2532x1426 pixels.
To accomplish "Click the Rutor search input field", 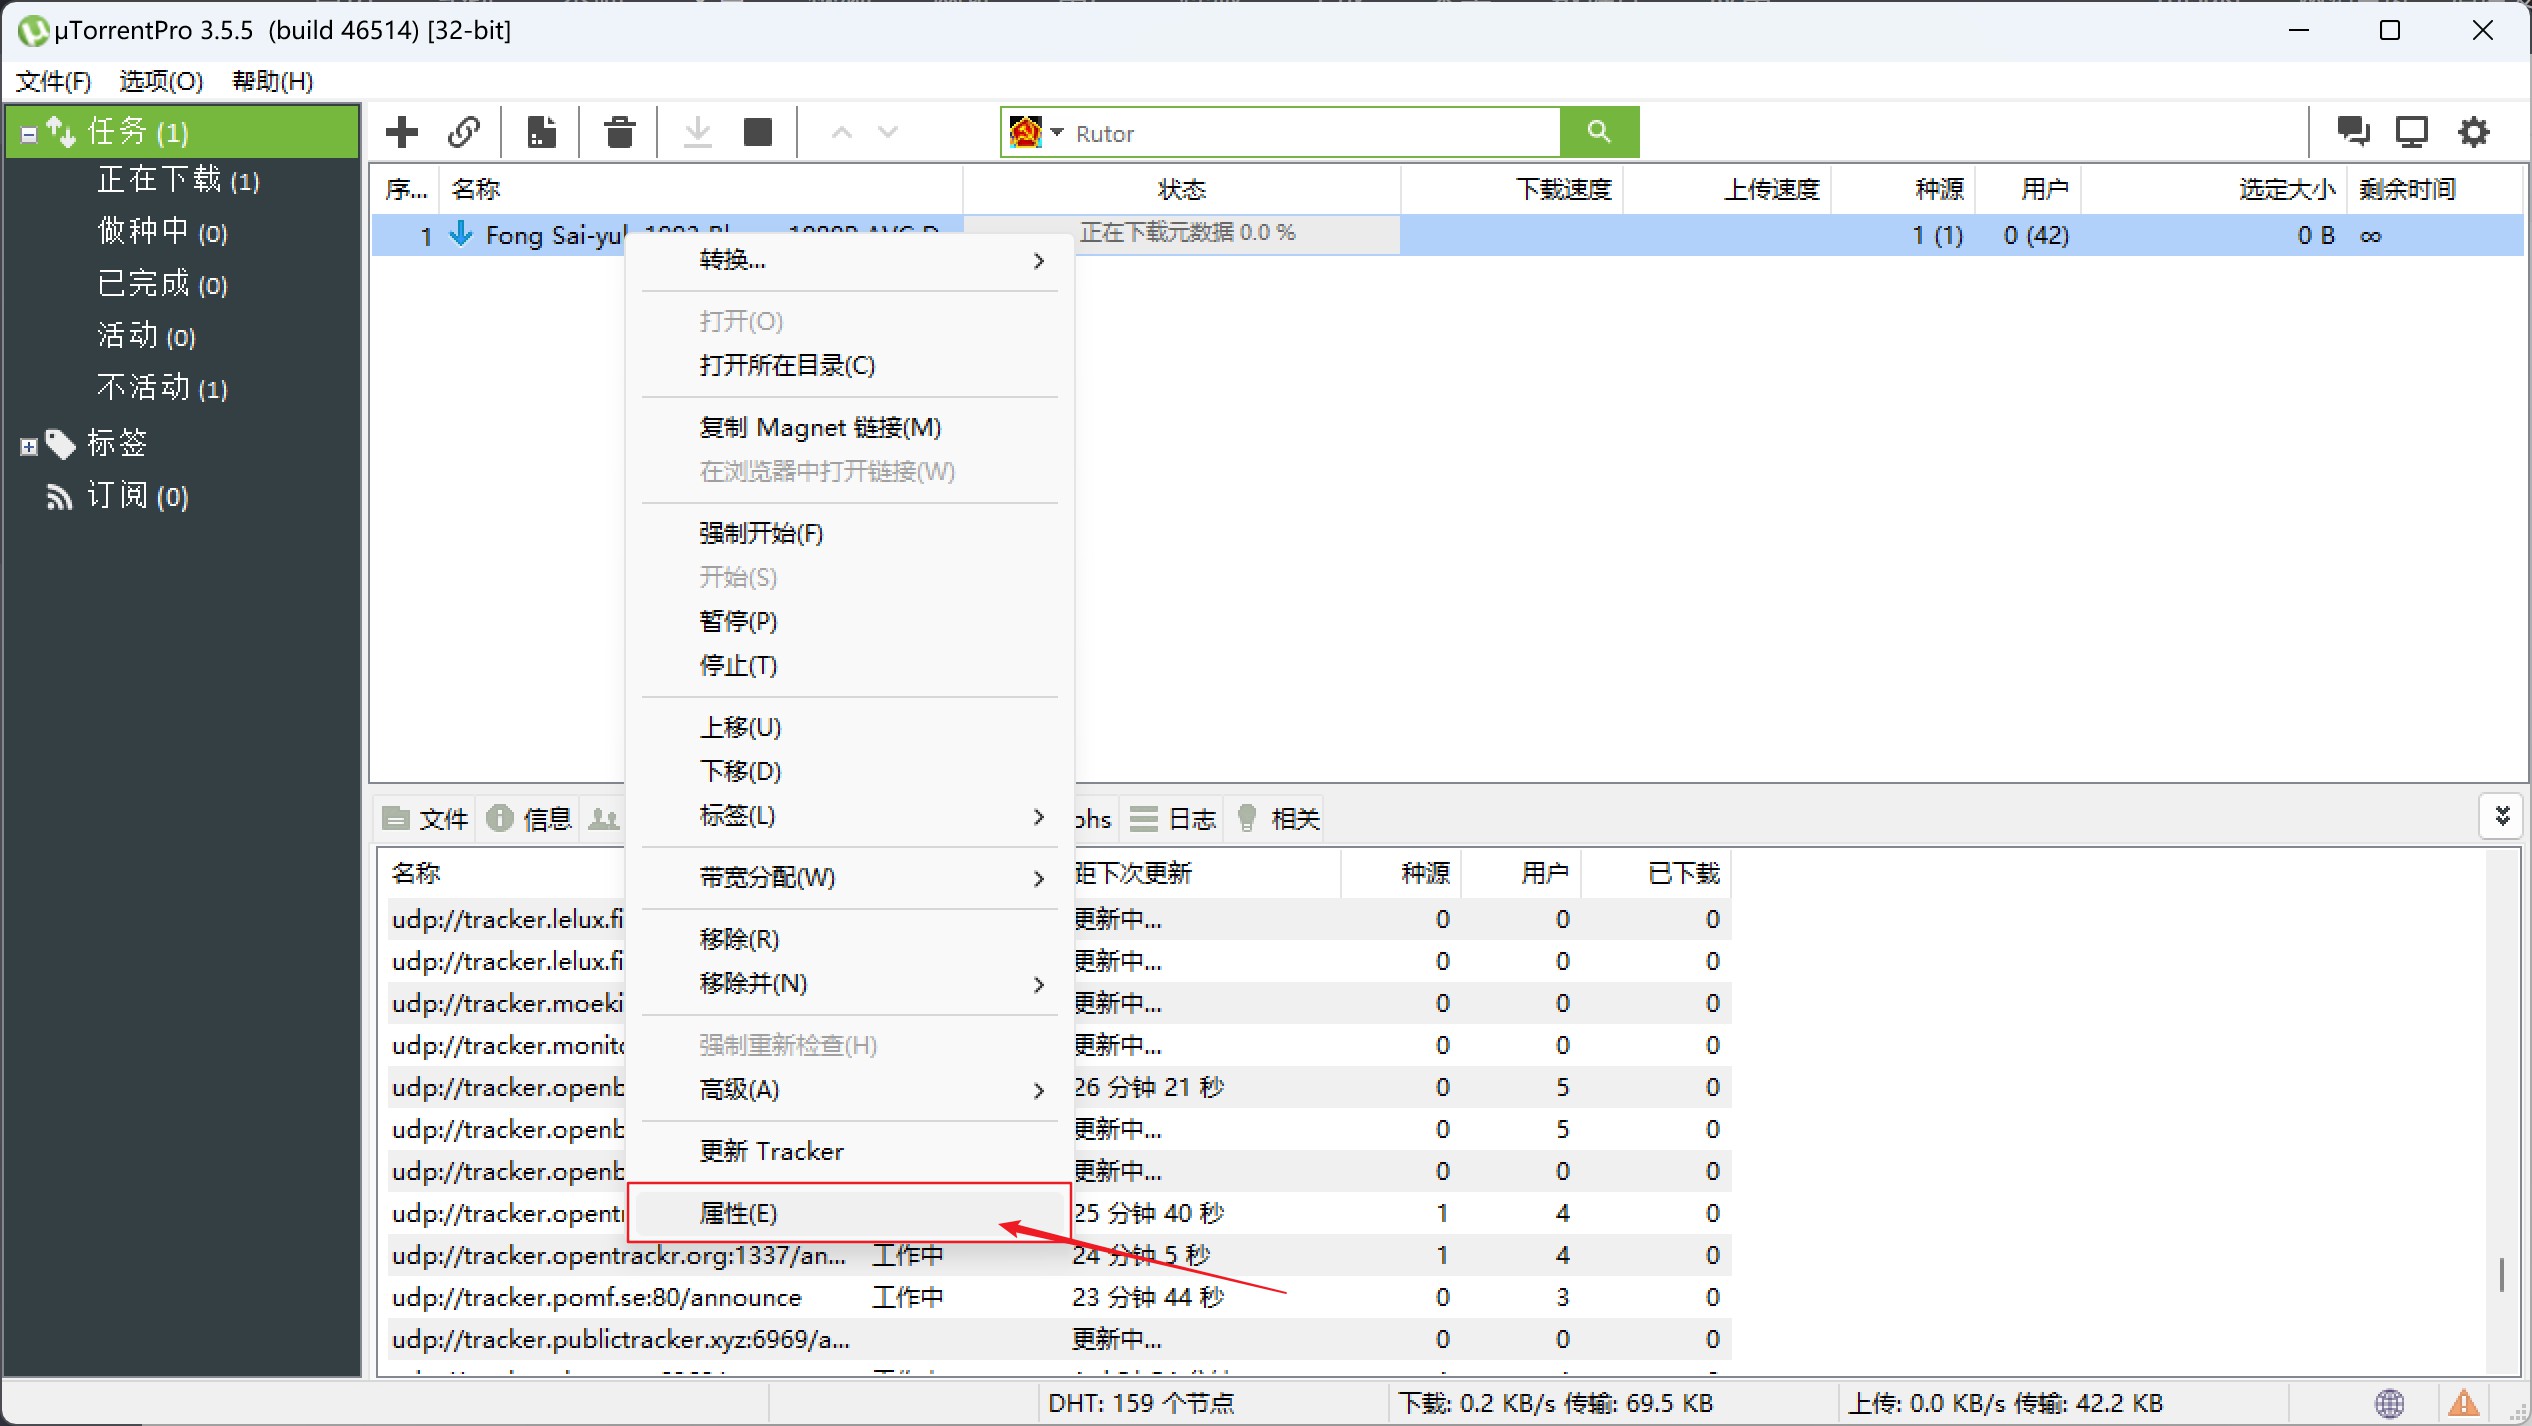I will (x=1315, y=132).
